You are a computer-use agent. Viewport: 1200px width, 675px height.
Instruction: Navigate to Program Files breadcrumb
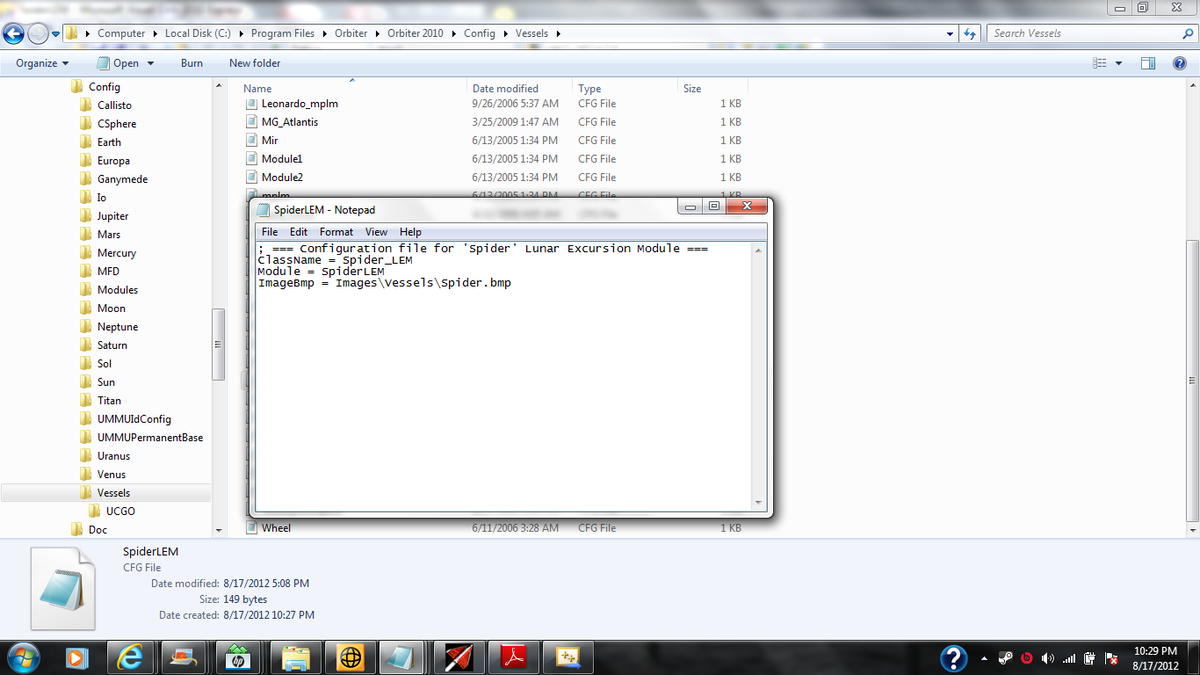pos(283,33)
